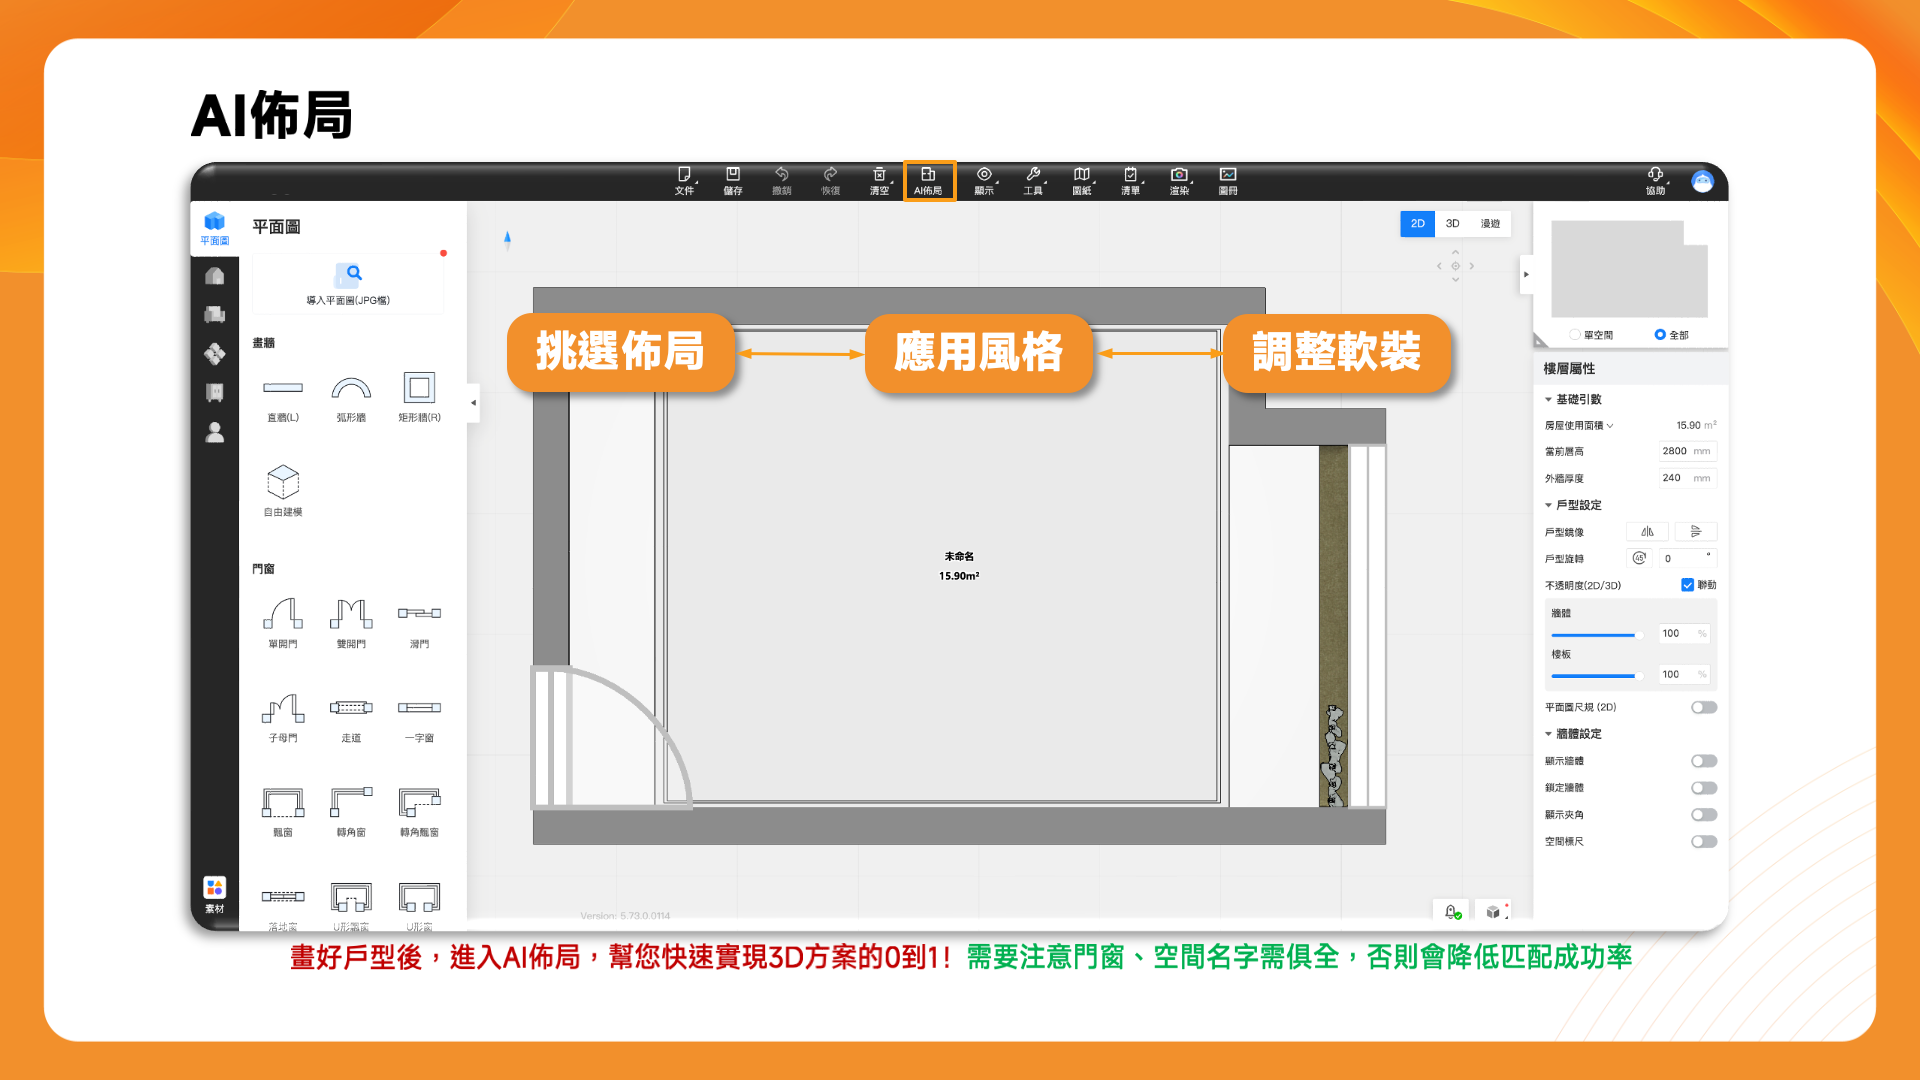This screenshot has height=1080, width=1920.
Task: Collapse the 牆體設定 section
Action: coord(1549,734)
